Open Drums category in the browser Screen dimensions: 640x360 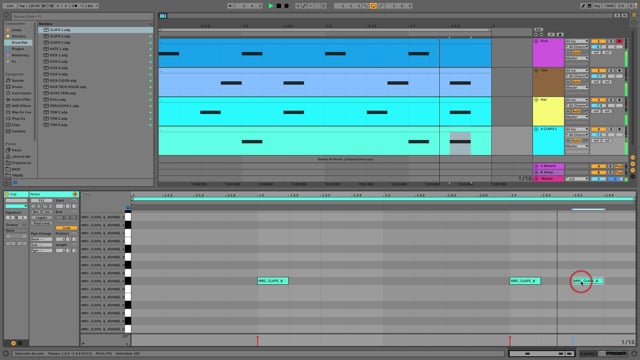pos(17,87)
